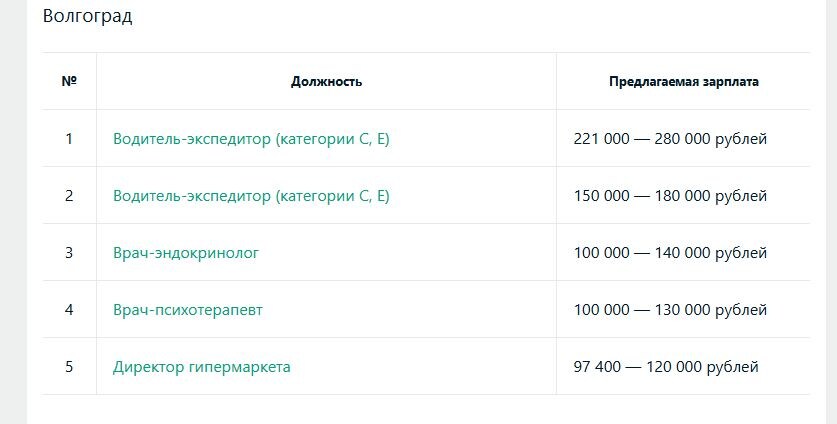Click the 100 000 — 130 000 рублей salary
The width and height of the screenshot is (837, 424).
click(x=670, y=310)
